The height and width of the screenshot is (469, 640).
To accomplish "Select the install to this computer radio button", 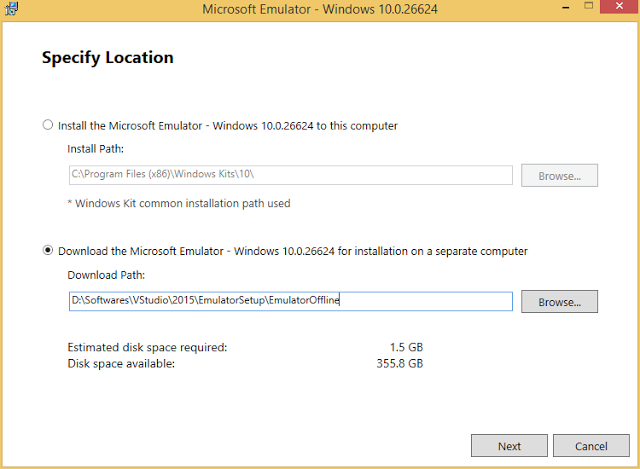I will coord(47,126).
